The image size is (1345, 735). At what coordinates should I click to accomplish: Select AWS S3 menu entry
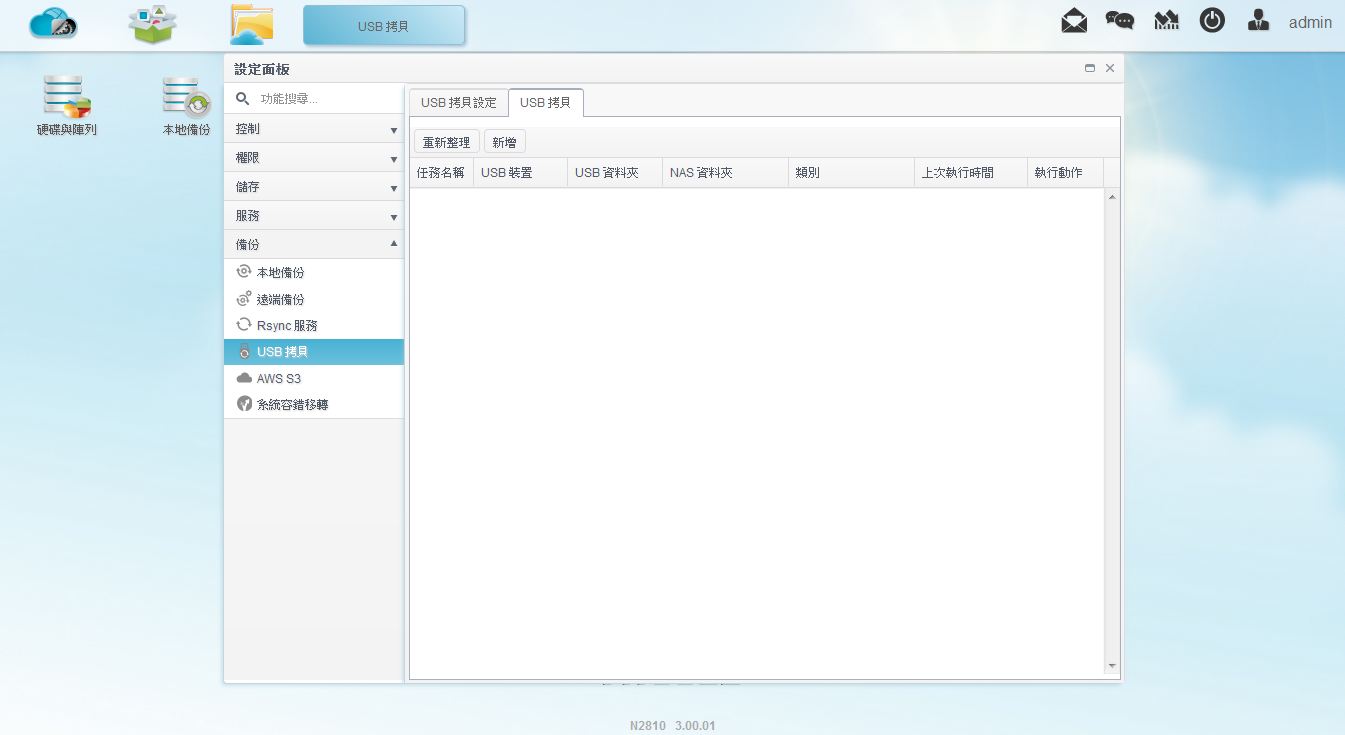pos(314,378)
